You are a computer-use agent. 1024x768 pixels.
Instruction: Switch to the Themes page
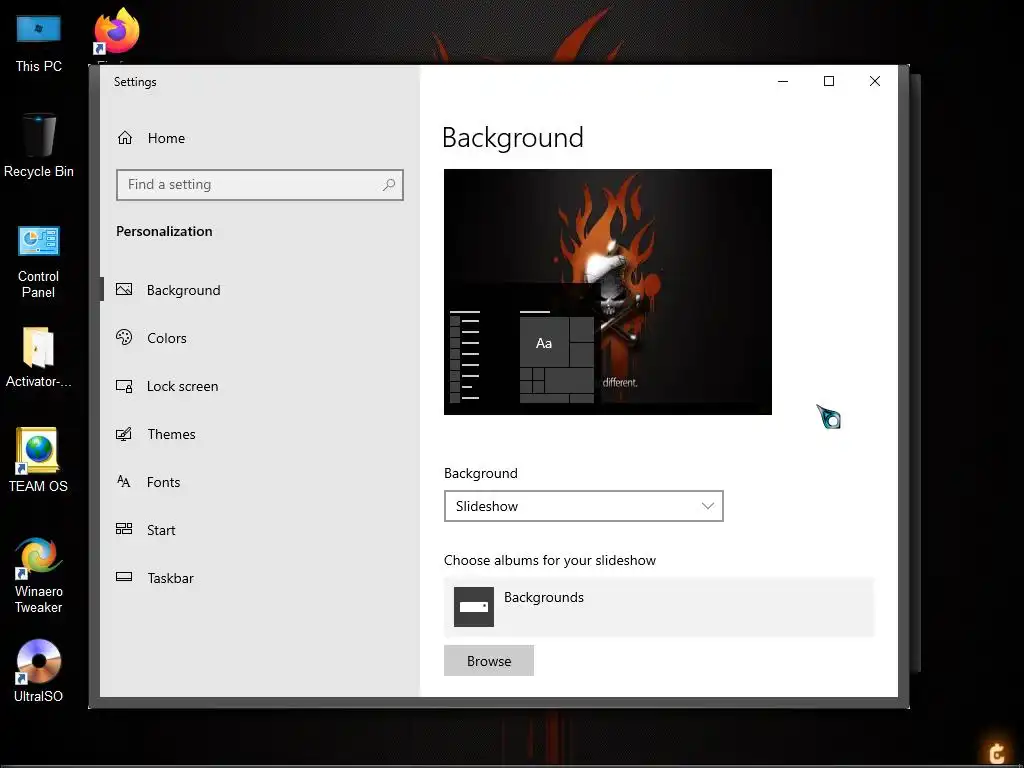(x=171, y=434)
